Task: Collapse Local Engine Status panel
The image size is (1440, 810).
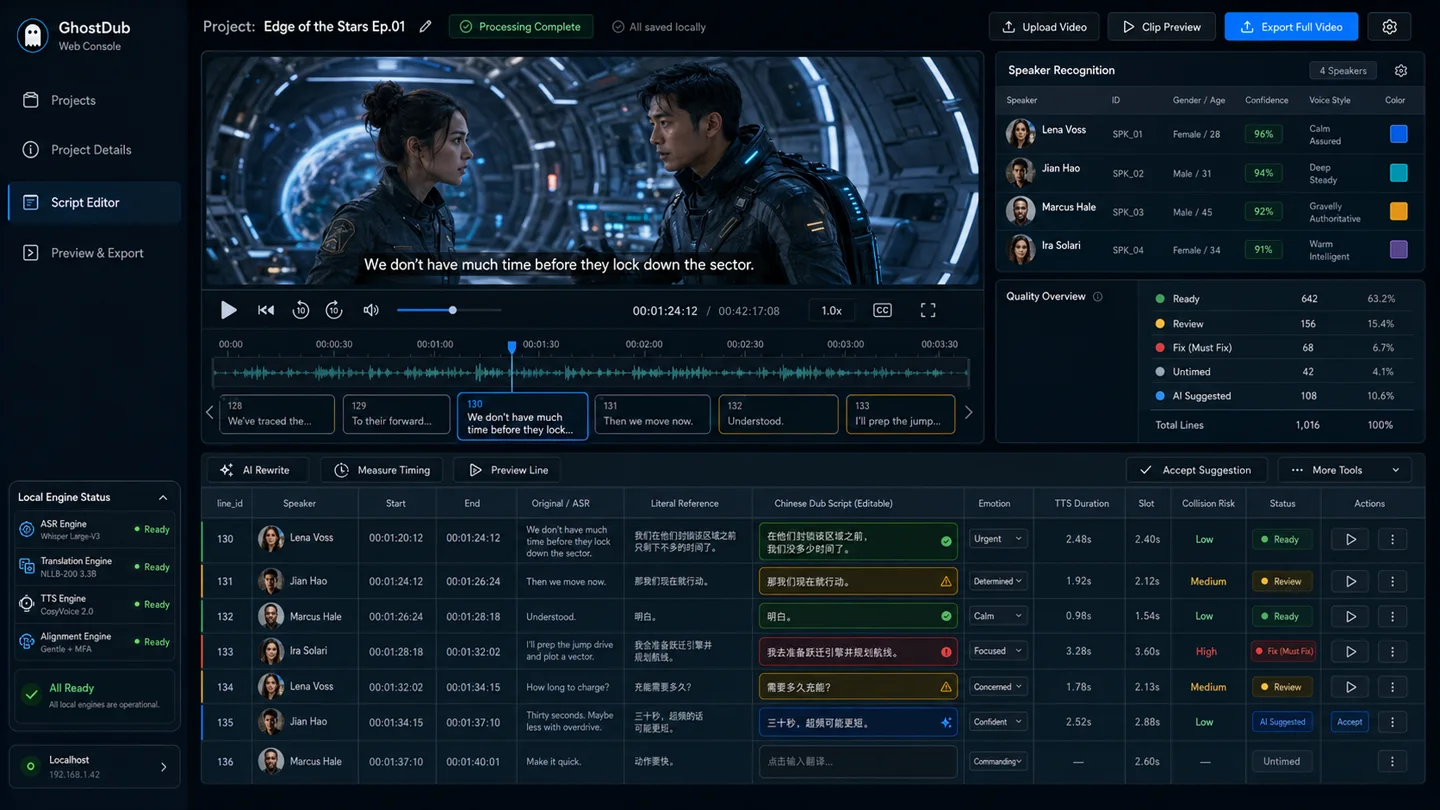Action: pos(163,497)
